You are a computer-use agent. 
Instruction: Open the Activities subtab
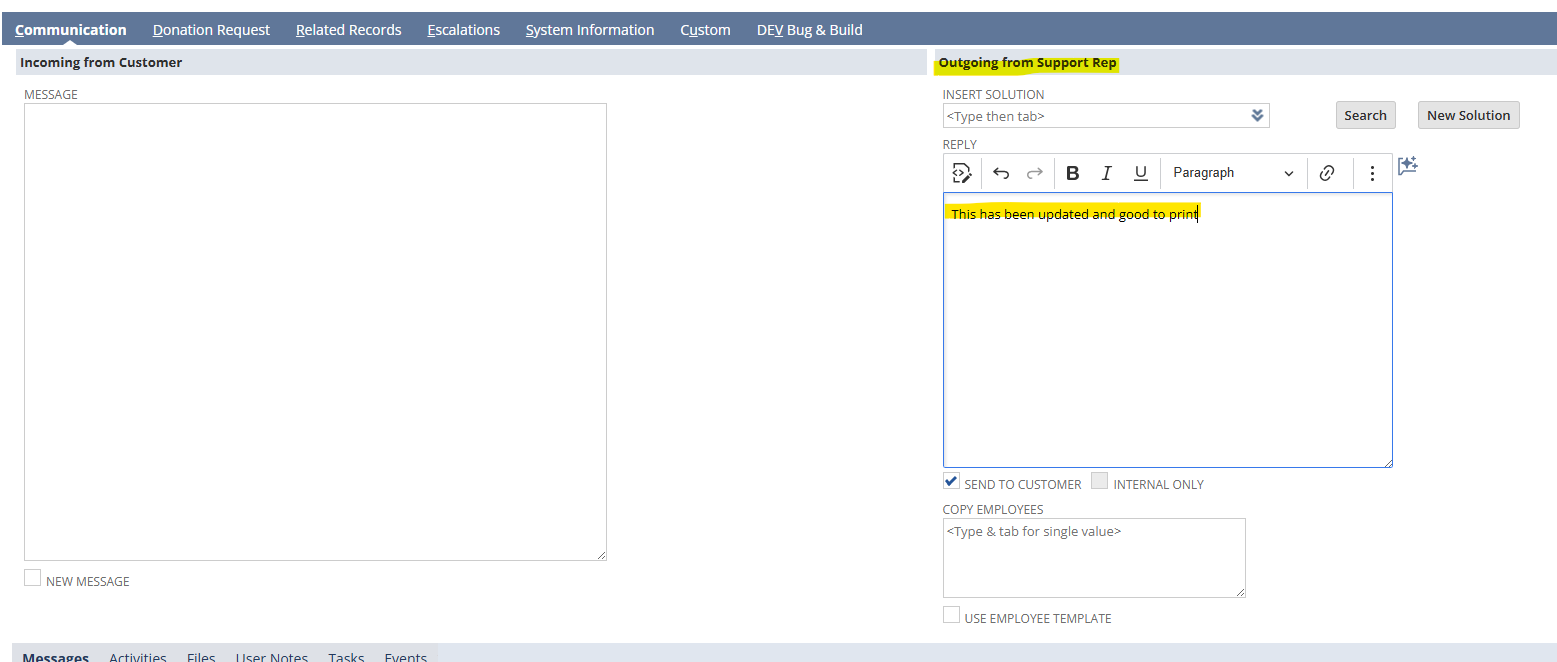point(138,656)
